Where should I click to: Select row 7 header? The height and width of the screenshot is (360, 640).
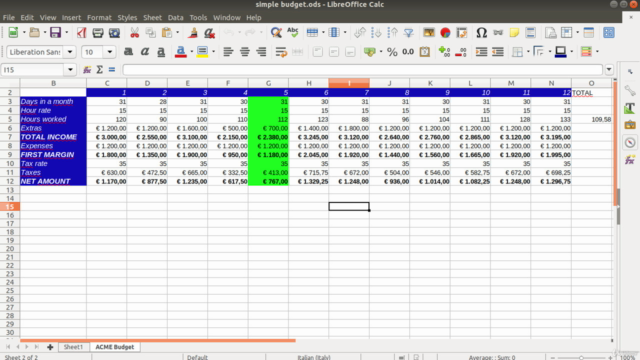[x=10, y=137]
